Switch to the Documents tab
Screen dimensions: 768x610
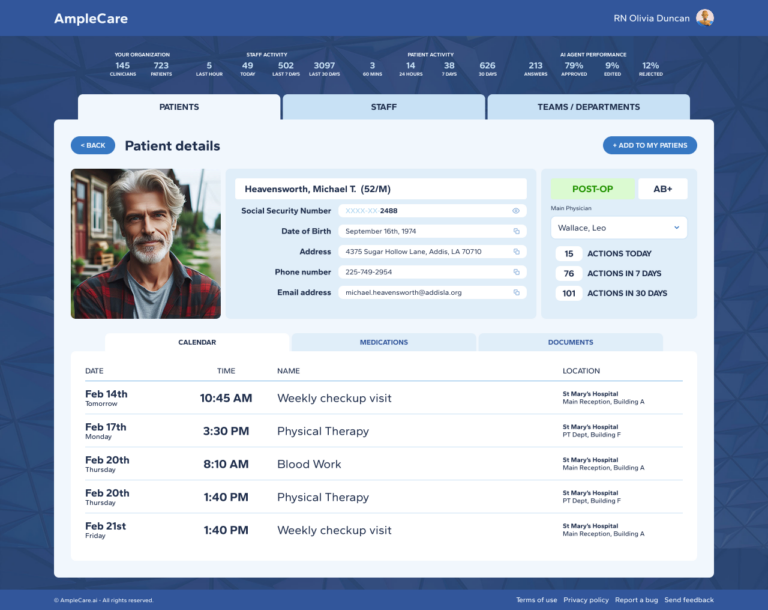[570, 342]
